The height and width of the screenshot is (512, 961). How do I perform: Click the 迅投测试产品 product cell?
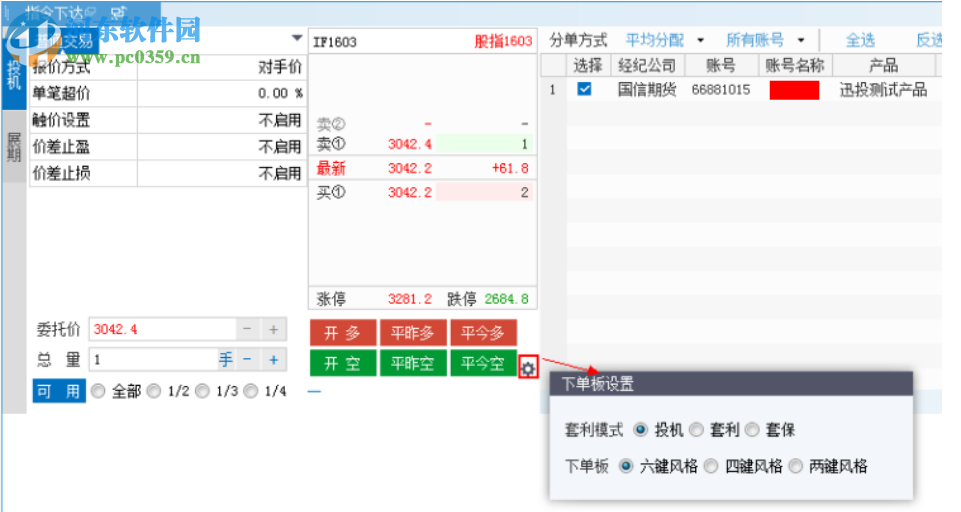coord(883,90)
